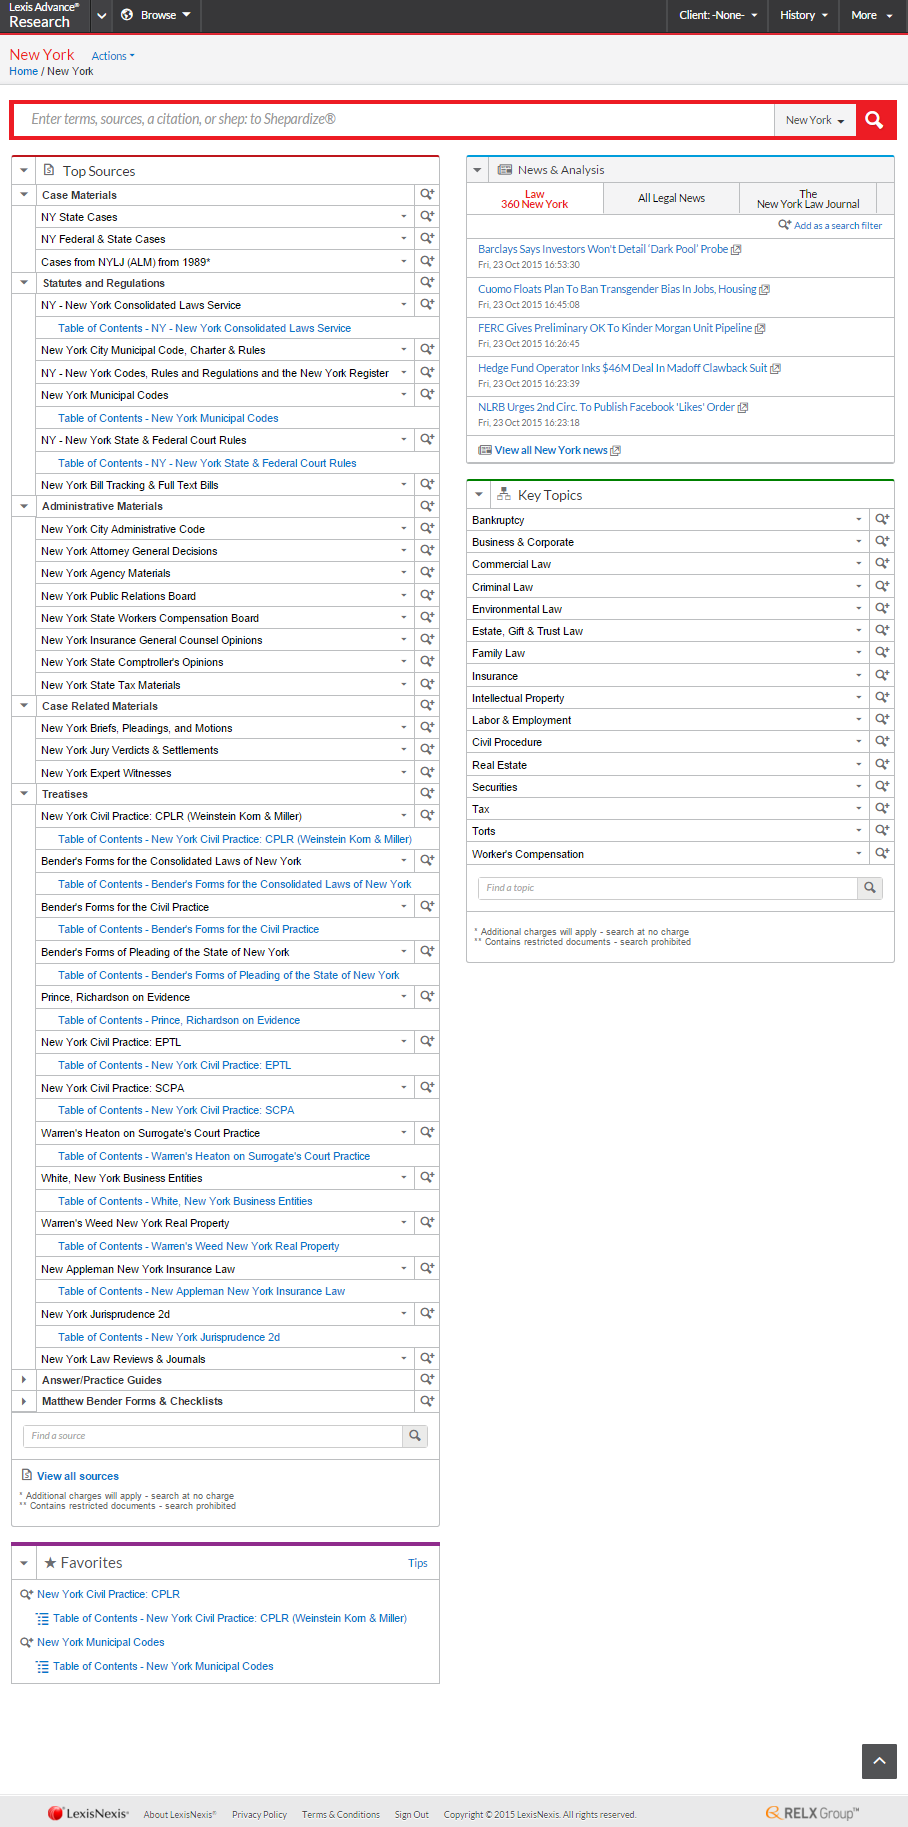Open the Client -None- dropdown

(x=718, y=15)
